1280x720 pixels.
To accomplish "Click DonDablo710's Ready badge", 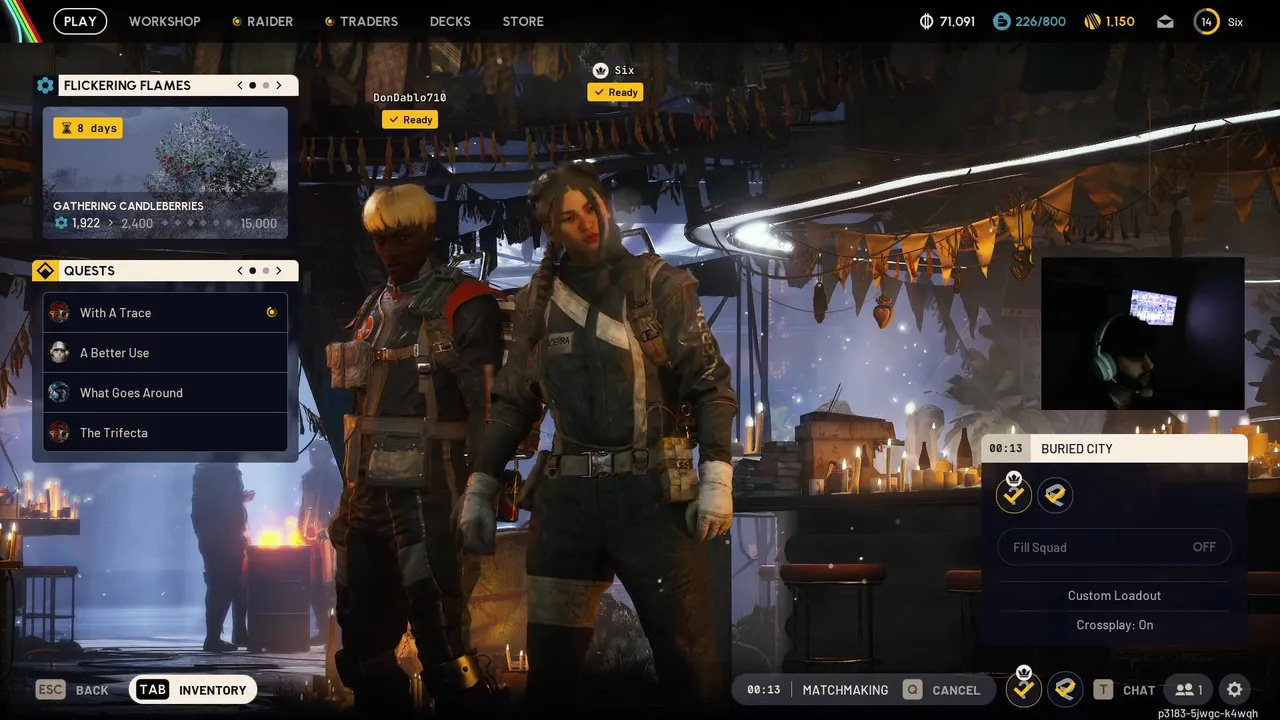I will tap(410, 119).
